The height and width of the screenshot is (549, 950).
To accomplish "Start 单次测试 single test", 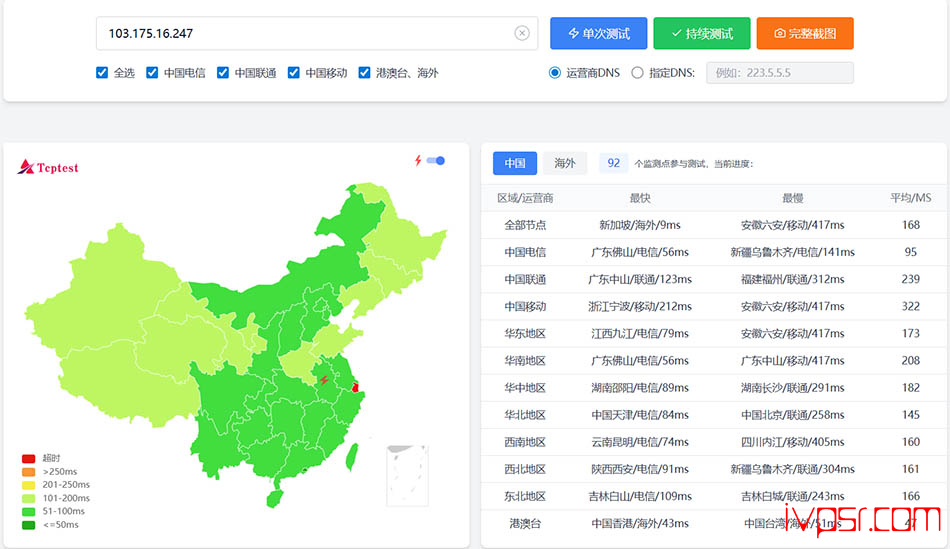I will [x=599, y=33].
